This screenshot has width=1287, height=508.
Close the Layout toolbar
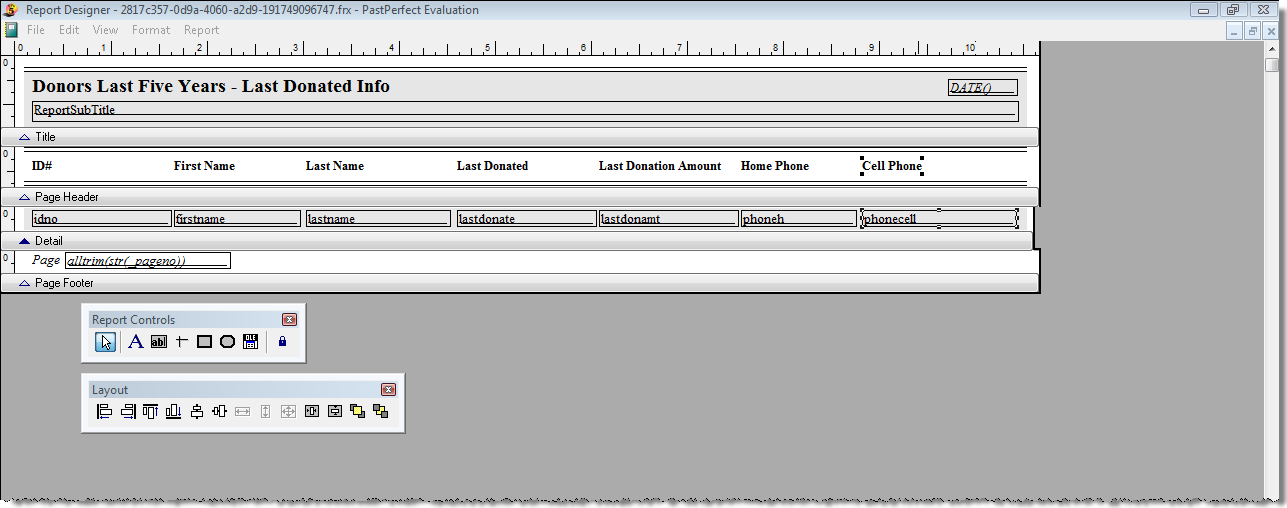point(388,390)
